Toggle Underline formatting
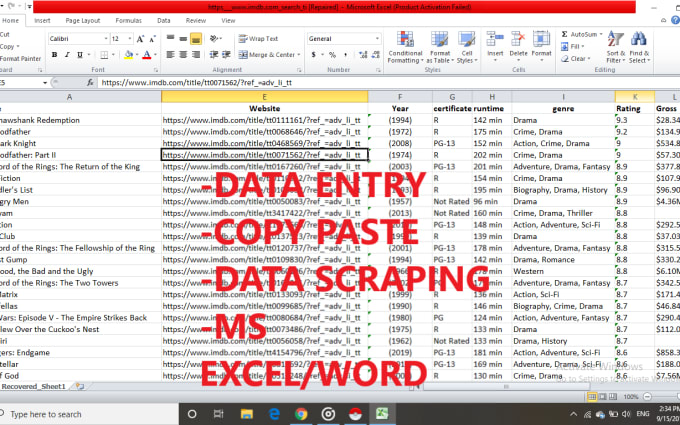Viewport: 680px width, 425px height. (80, 55)
